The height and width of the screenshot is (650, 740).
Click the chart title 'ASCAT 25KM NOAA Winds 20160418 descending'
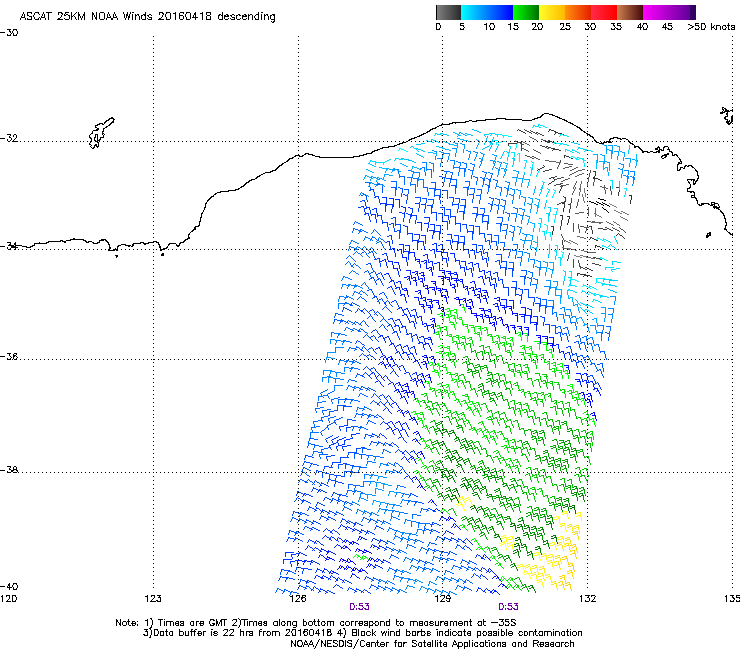[147, 16]
